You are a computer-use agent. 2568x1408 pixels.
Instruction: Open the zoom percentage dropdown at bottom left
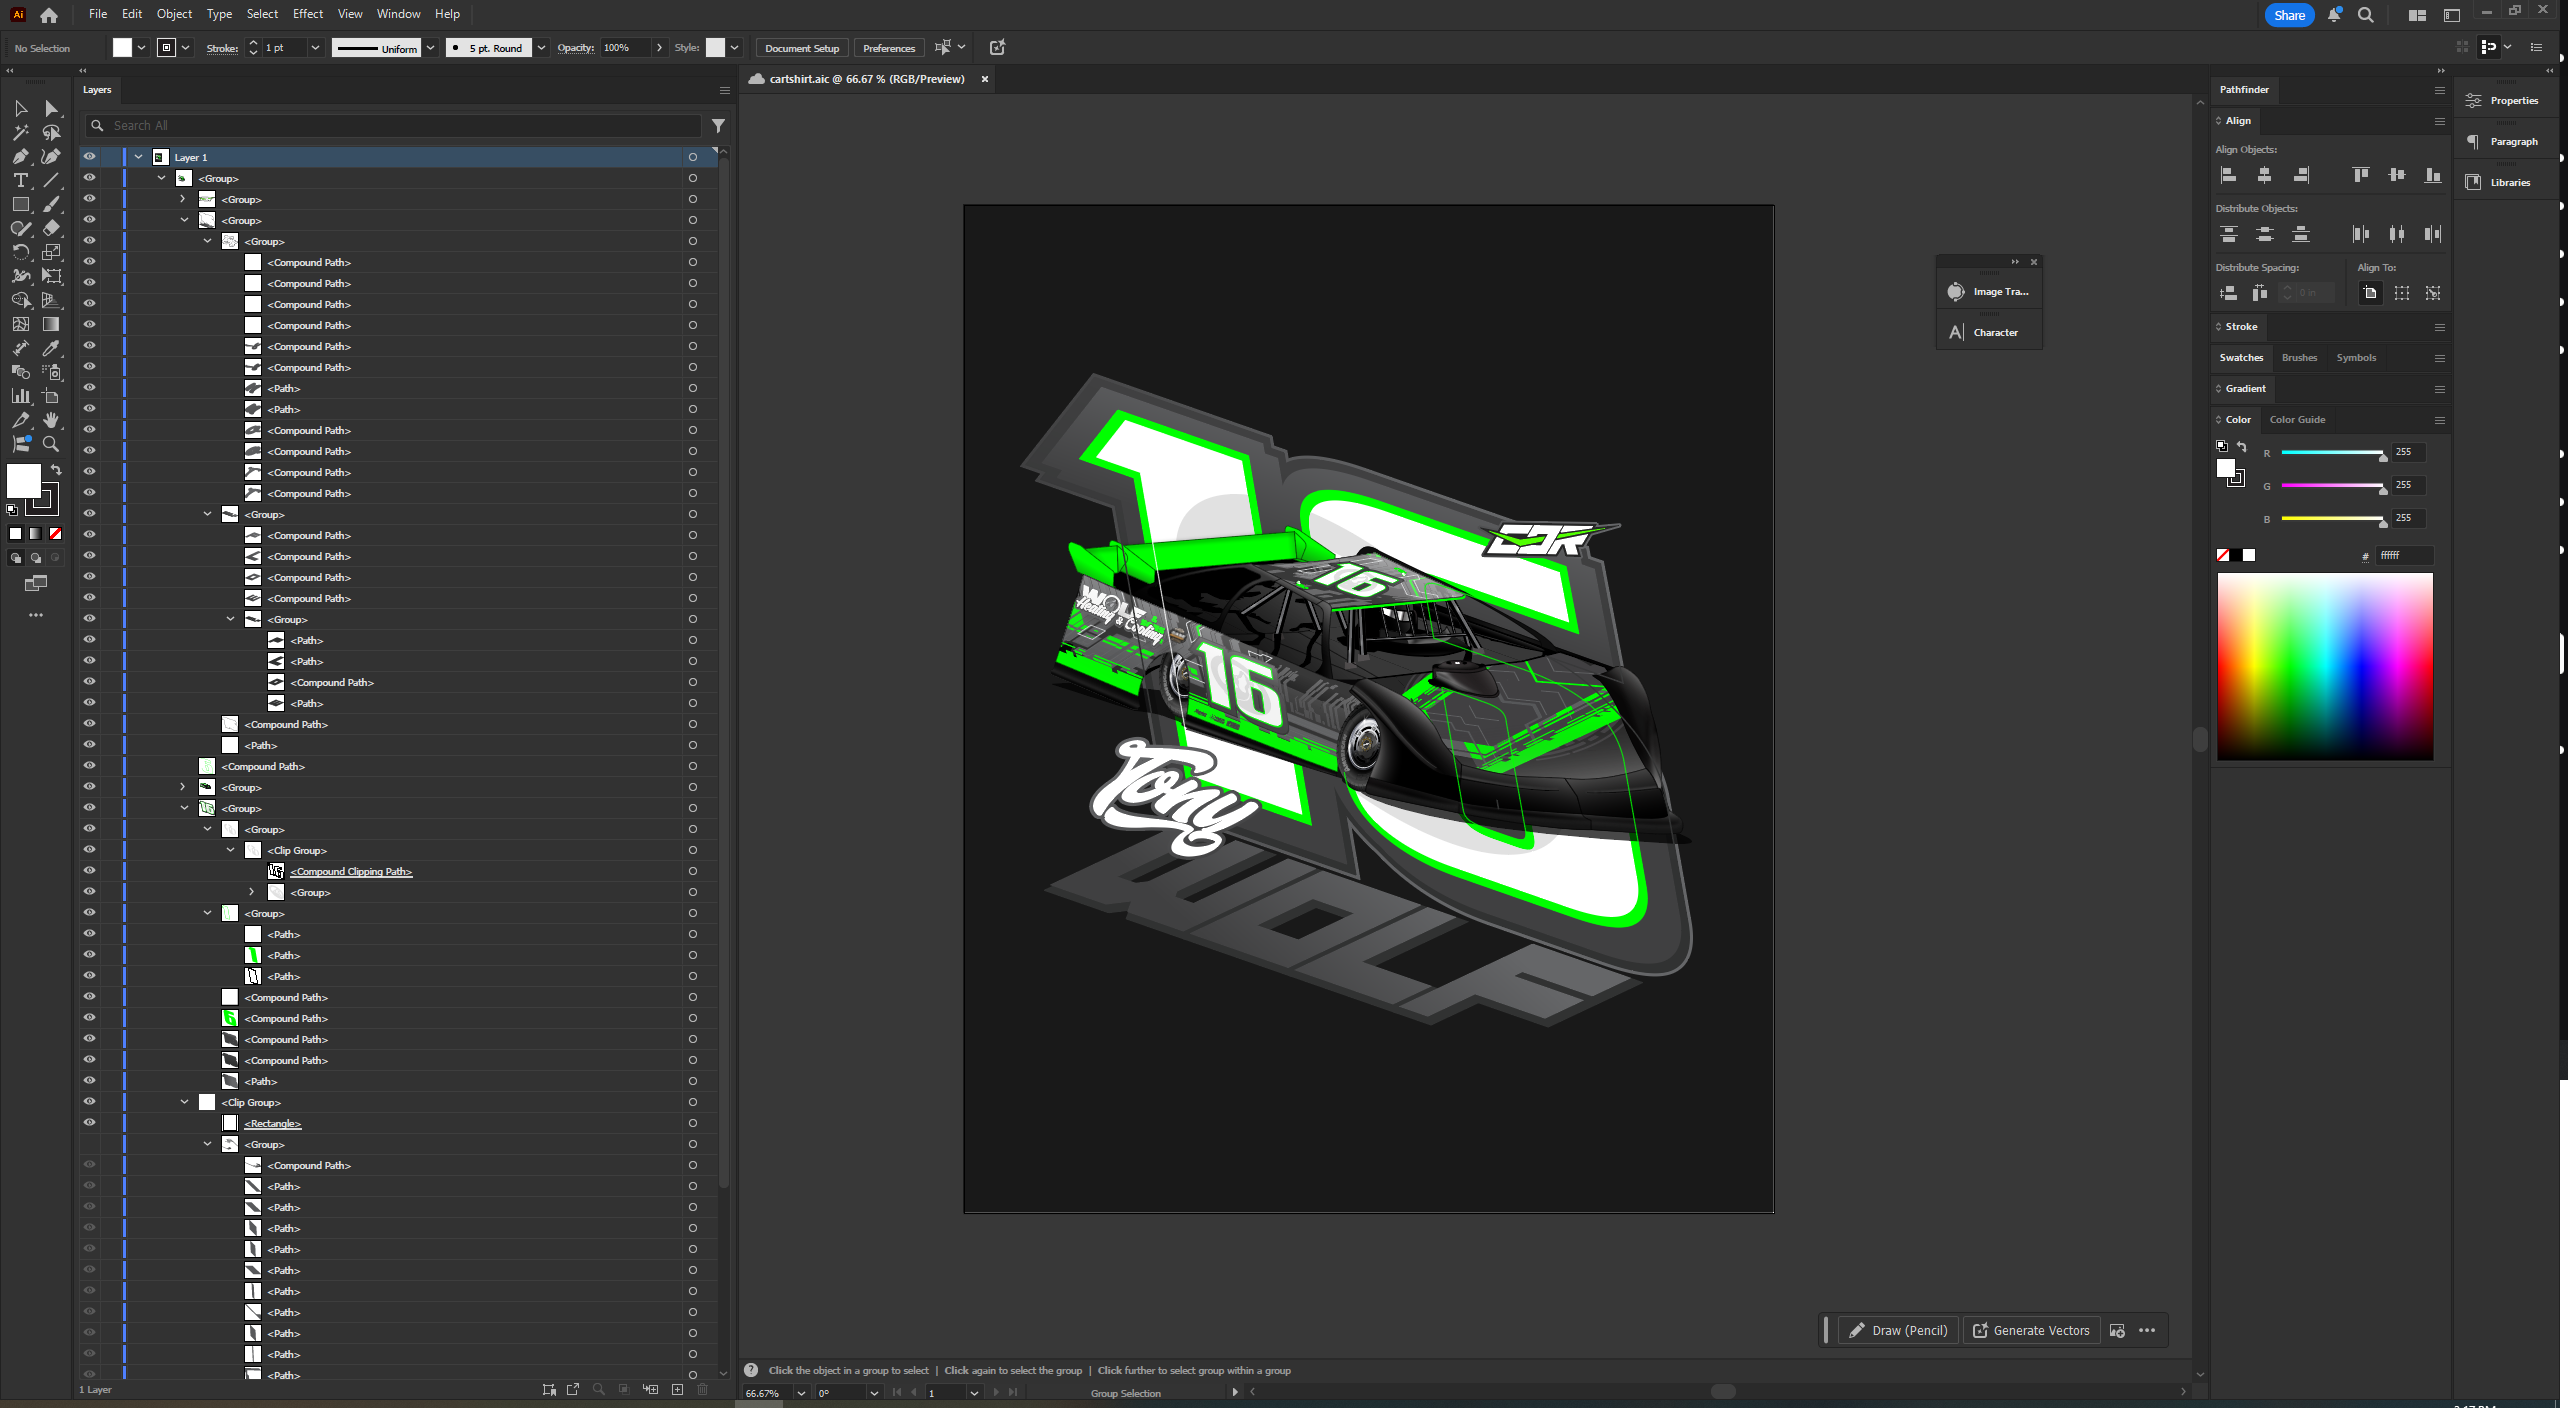coord(800,1393)
